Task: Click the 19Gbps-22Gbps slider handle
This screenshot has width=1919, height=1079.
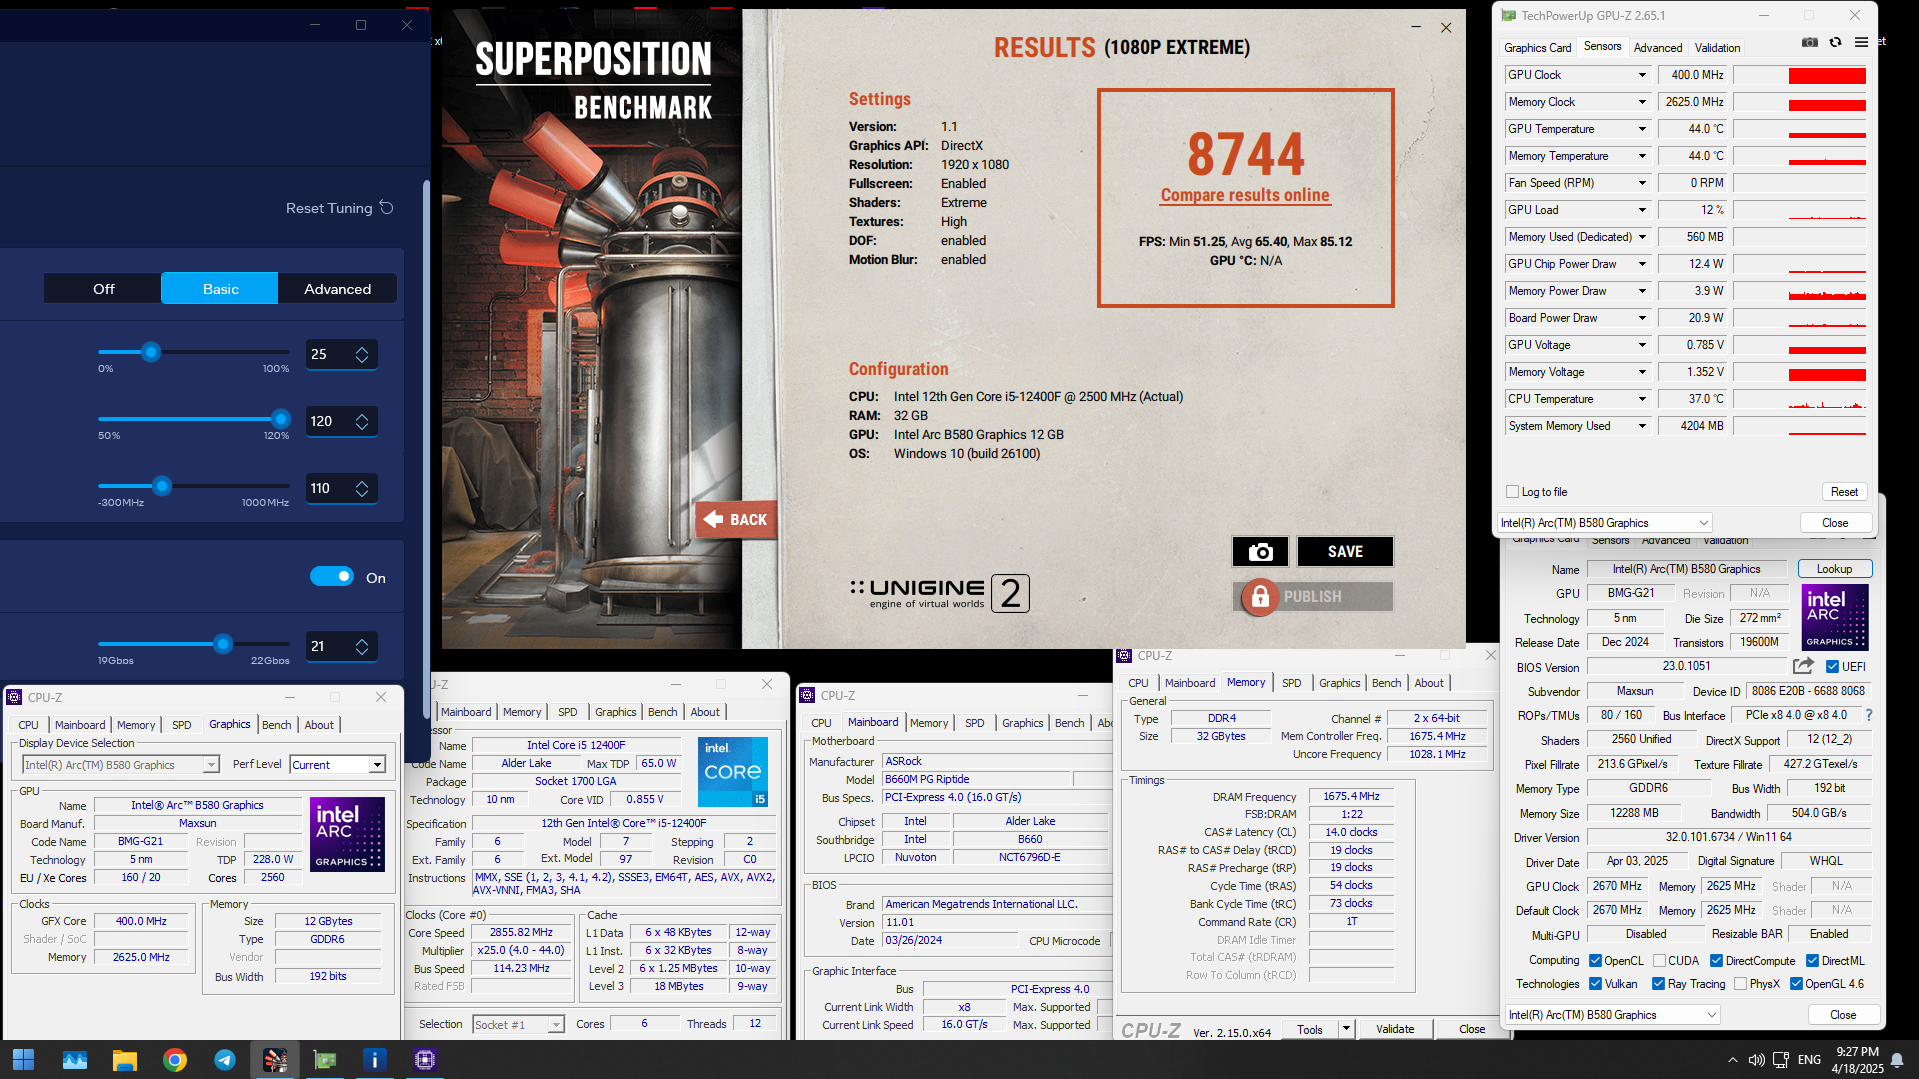Action: [223, 644]
